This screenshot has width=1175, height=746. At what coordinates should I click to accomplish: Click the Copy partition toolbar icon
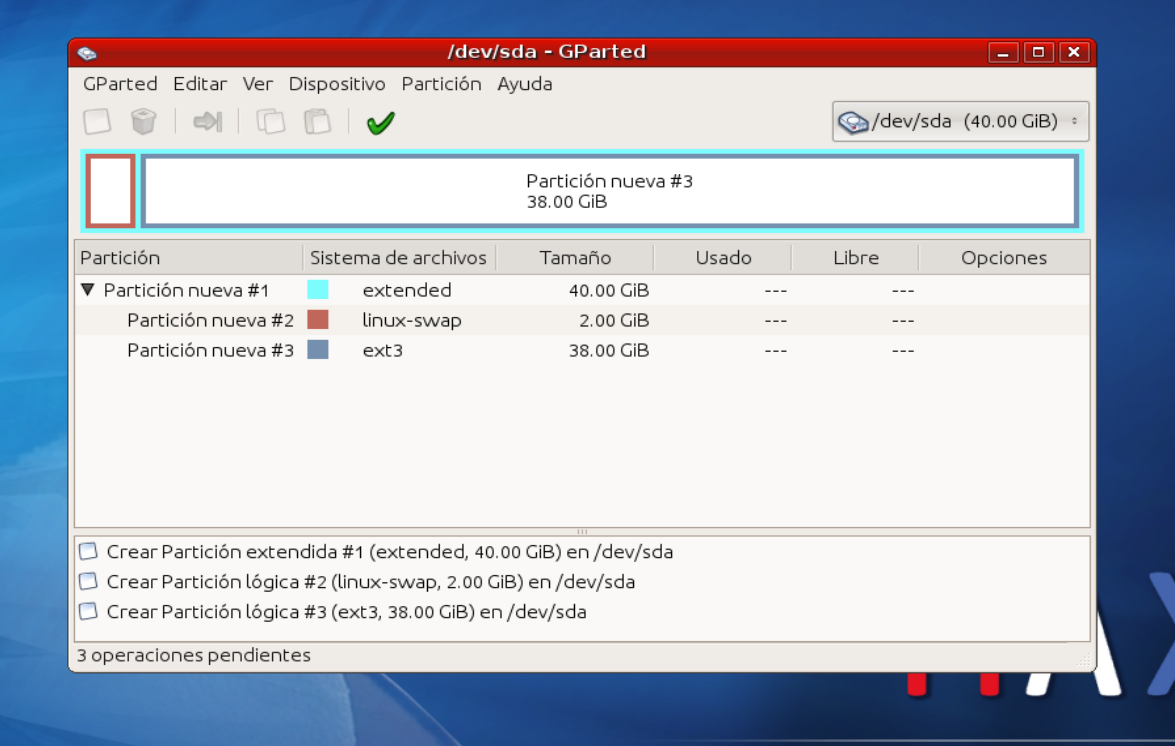271,121
